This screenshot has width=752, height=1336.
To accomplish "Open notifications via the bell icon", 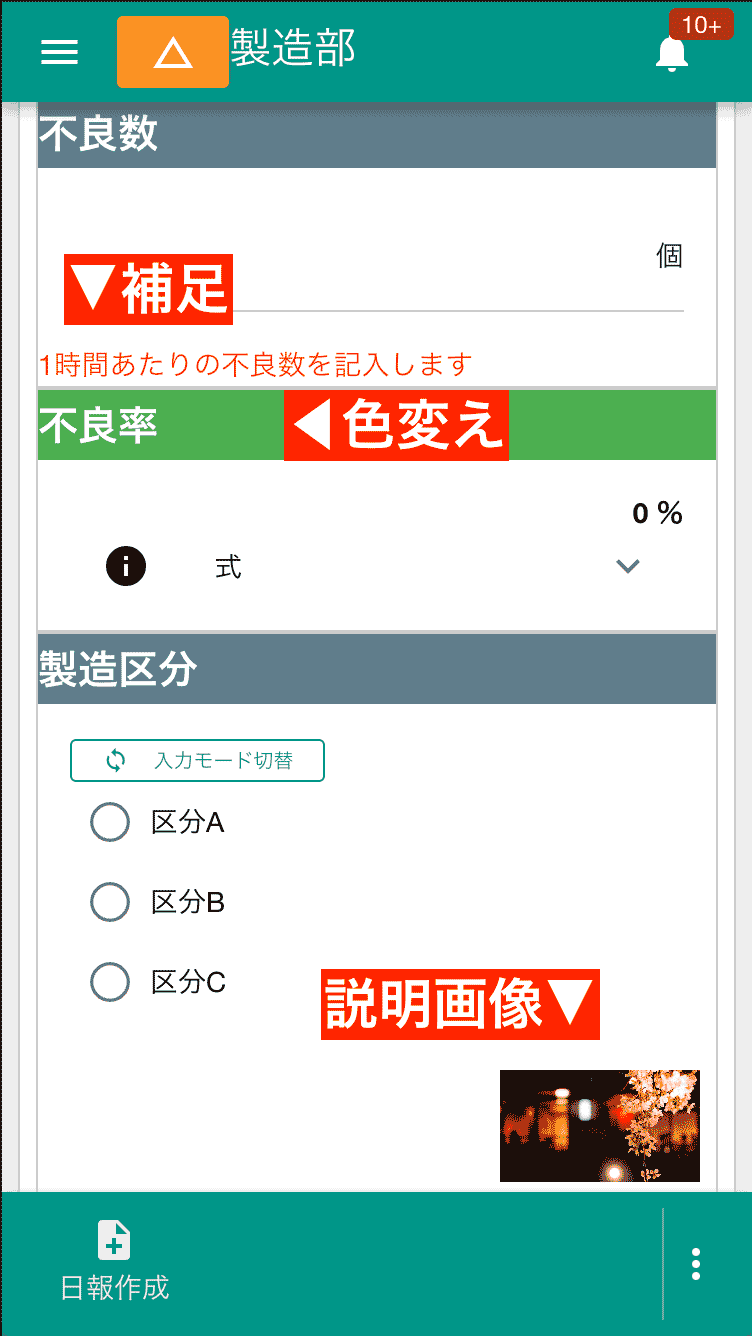I will pos(672,55).
